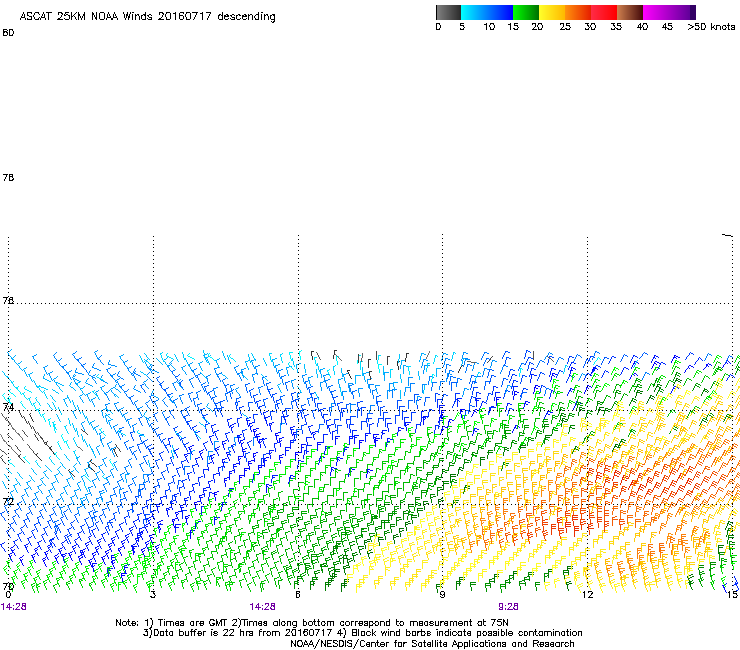
Task: Click the NOAA/NESDIS Center for Satellite Applications credit line
Action: click(432, 644)
